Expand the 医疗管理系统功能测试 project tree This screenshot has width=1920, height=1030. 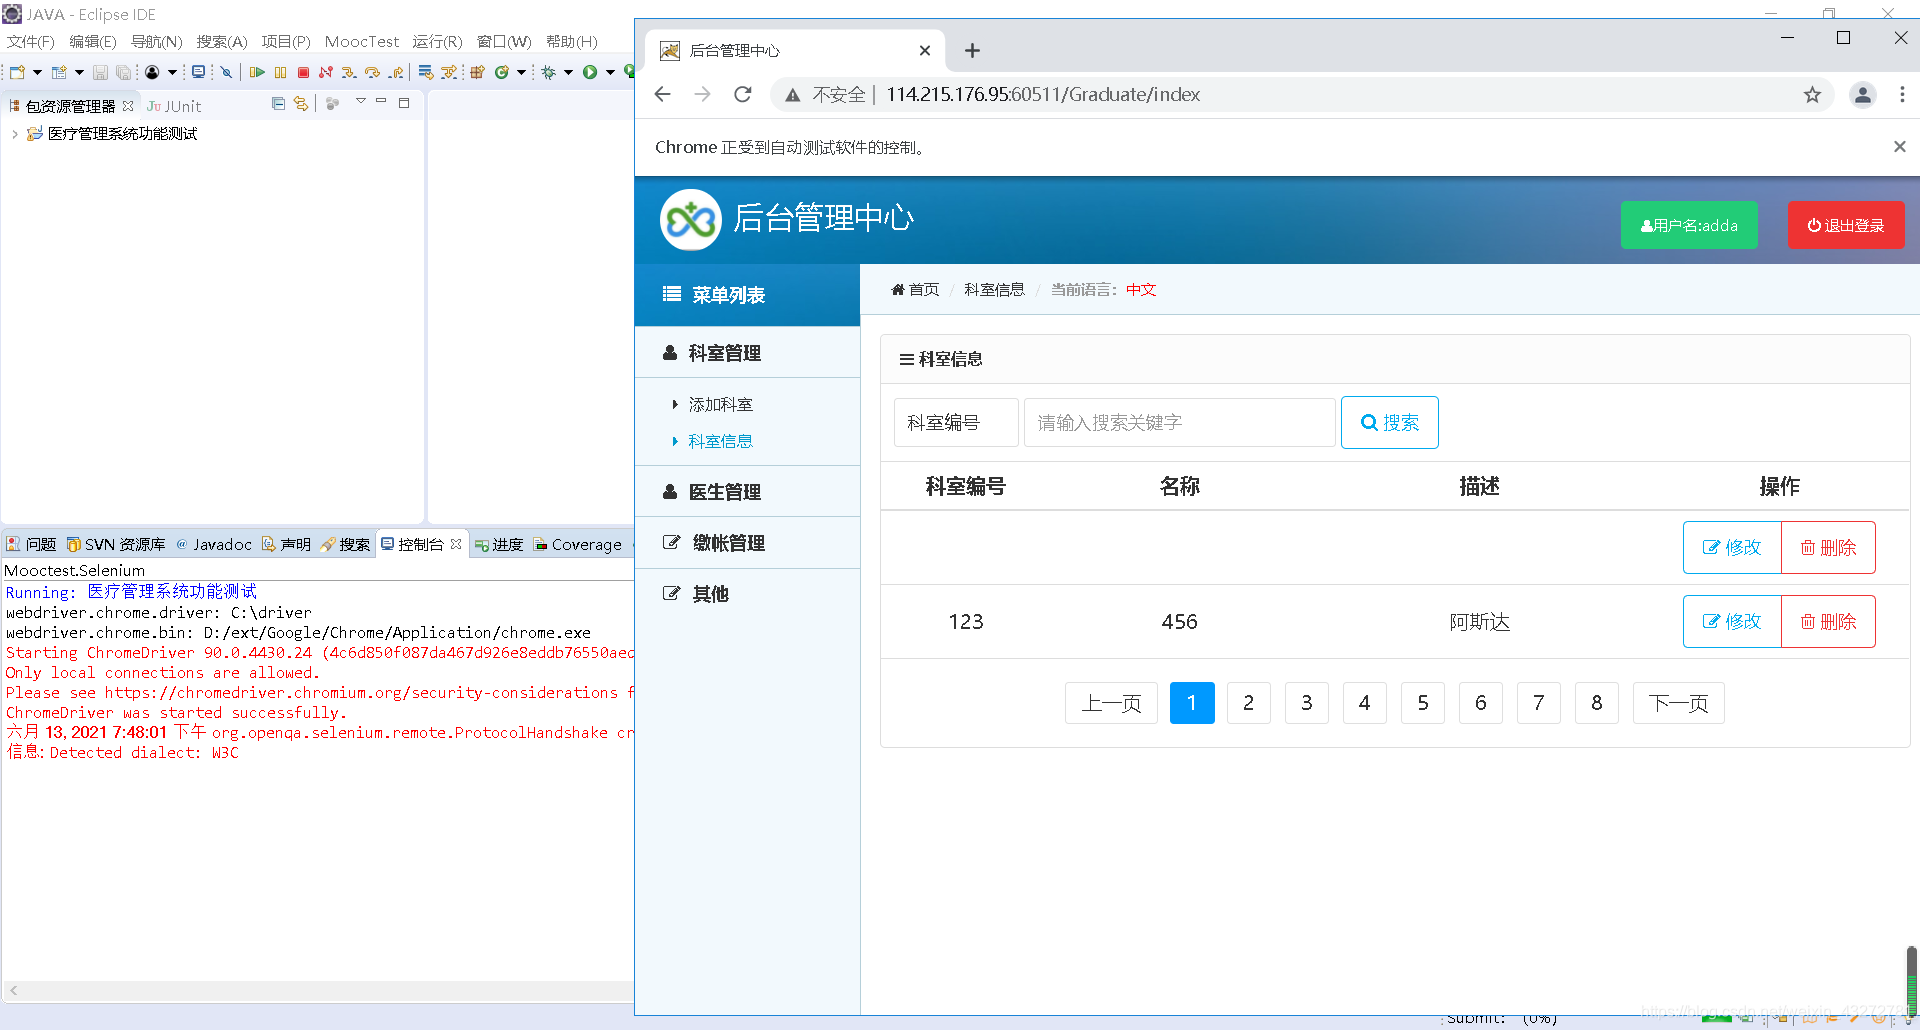pos(14,134)
